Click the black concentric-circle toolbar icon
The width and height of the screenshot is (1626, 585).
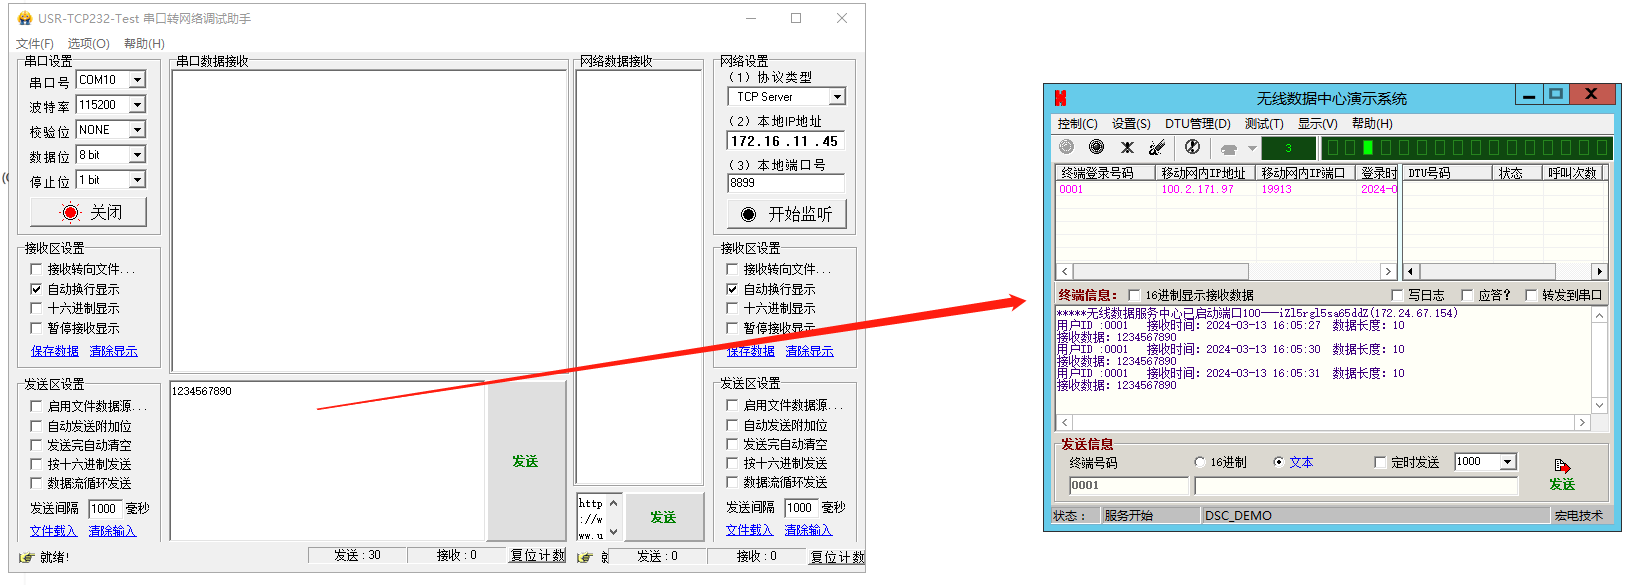point(1096,147)
